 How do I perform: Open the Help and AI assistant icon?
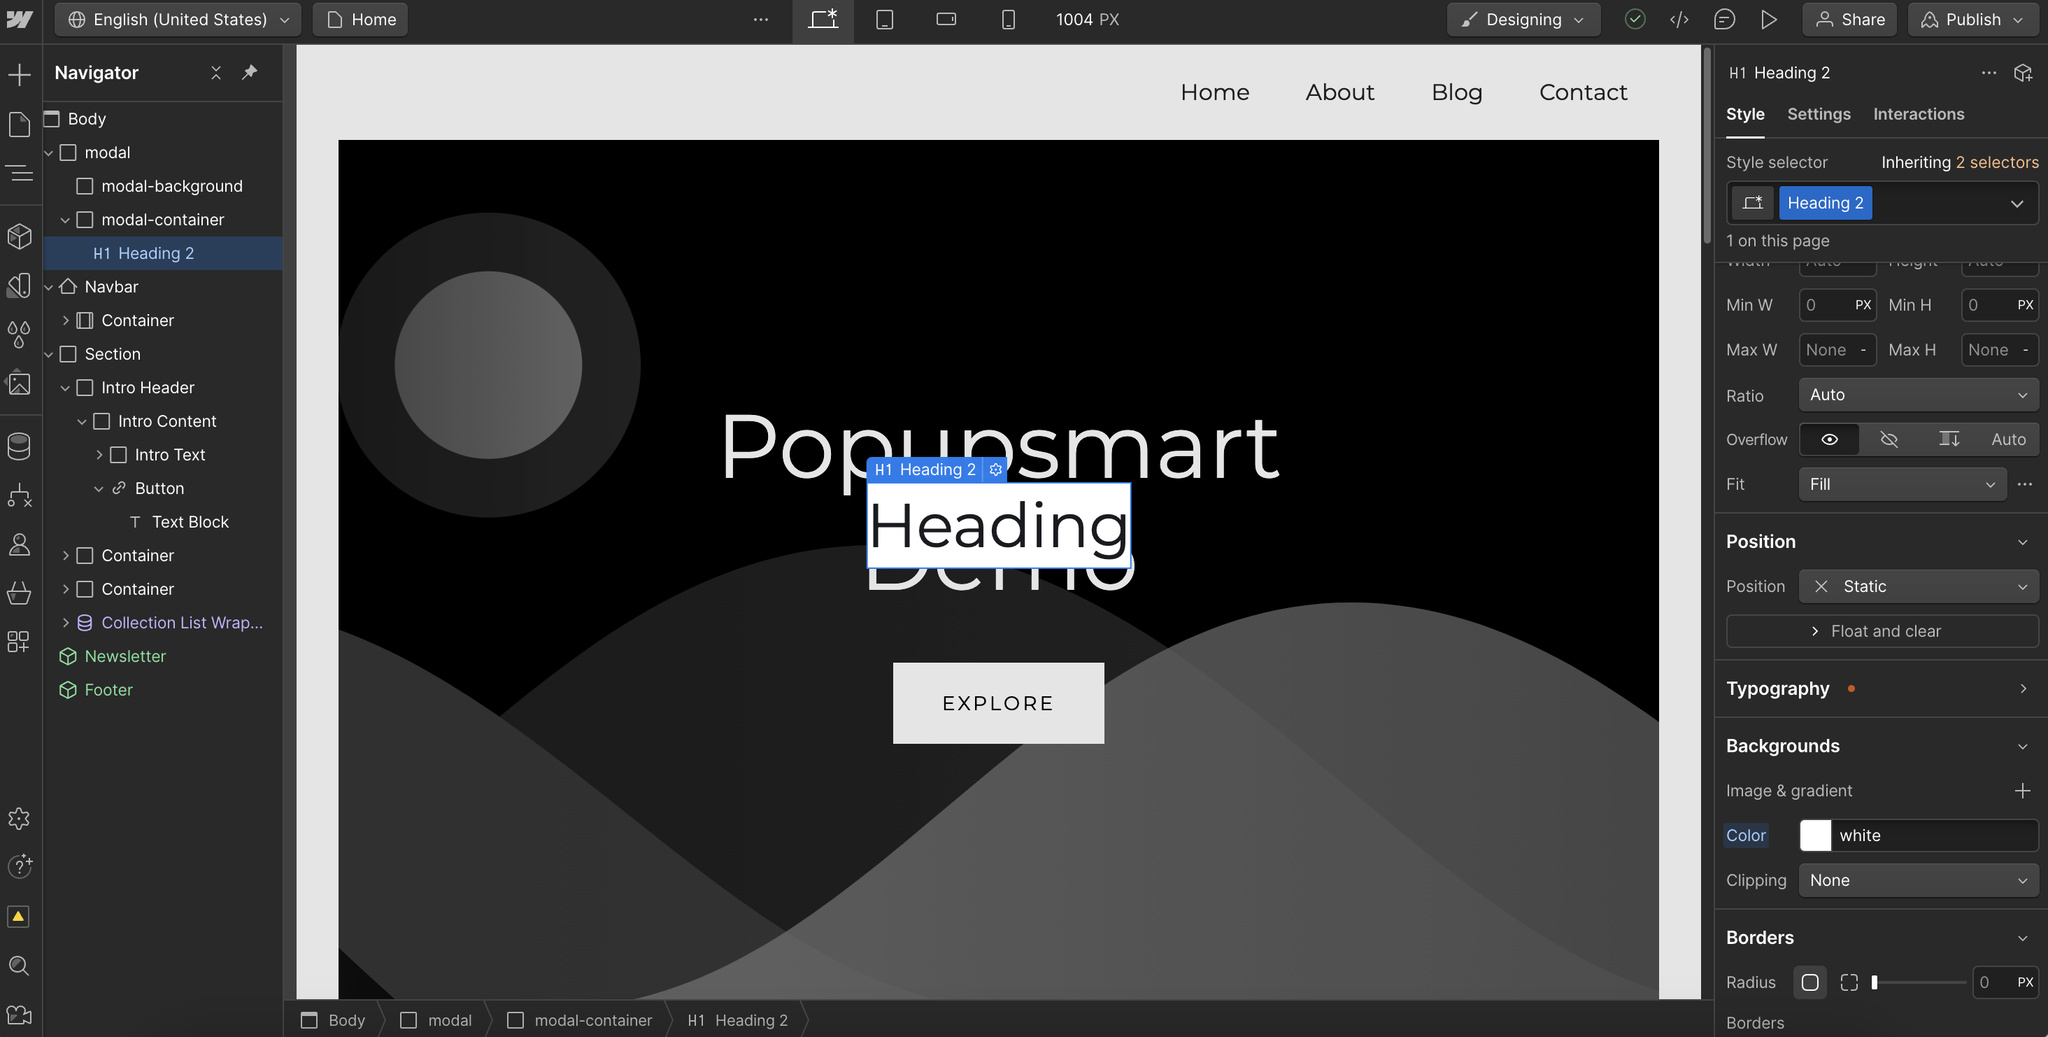click(x=19, y=866)
